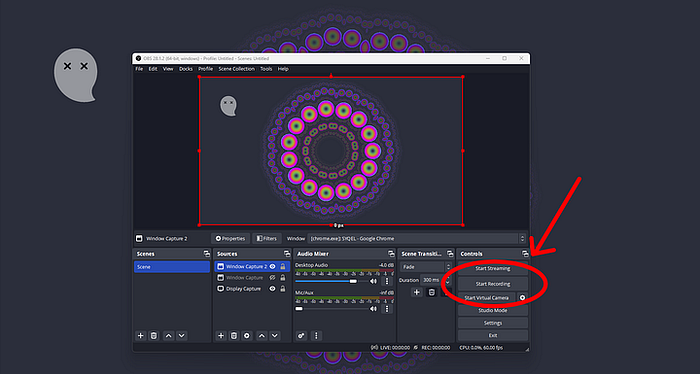Open advanced audio properties gear icon
The image size is (700, 374).
301,336
